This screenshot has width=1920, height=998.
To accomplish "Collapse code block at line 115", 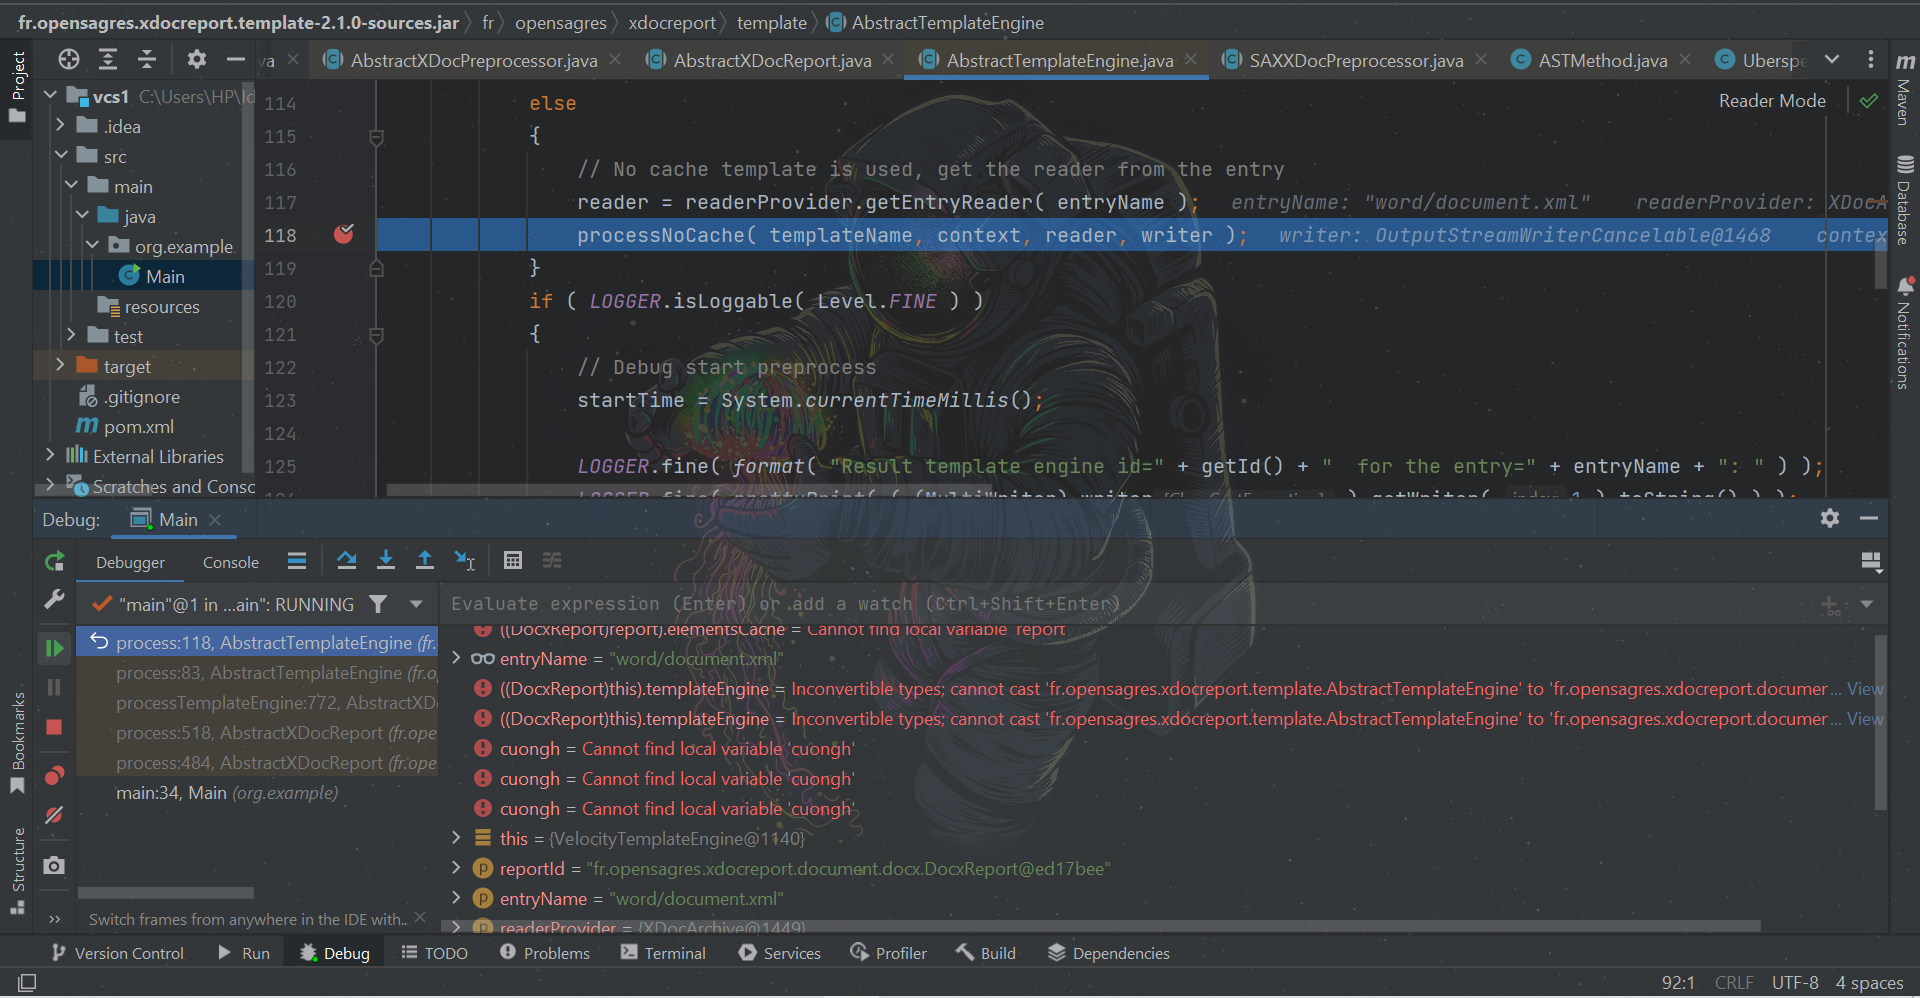I will pyautogui.click(x=377, y=137).
